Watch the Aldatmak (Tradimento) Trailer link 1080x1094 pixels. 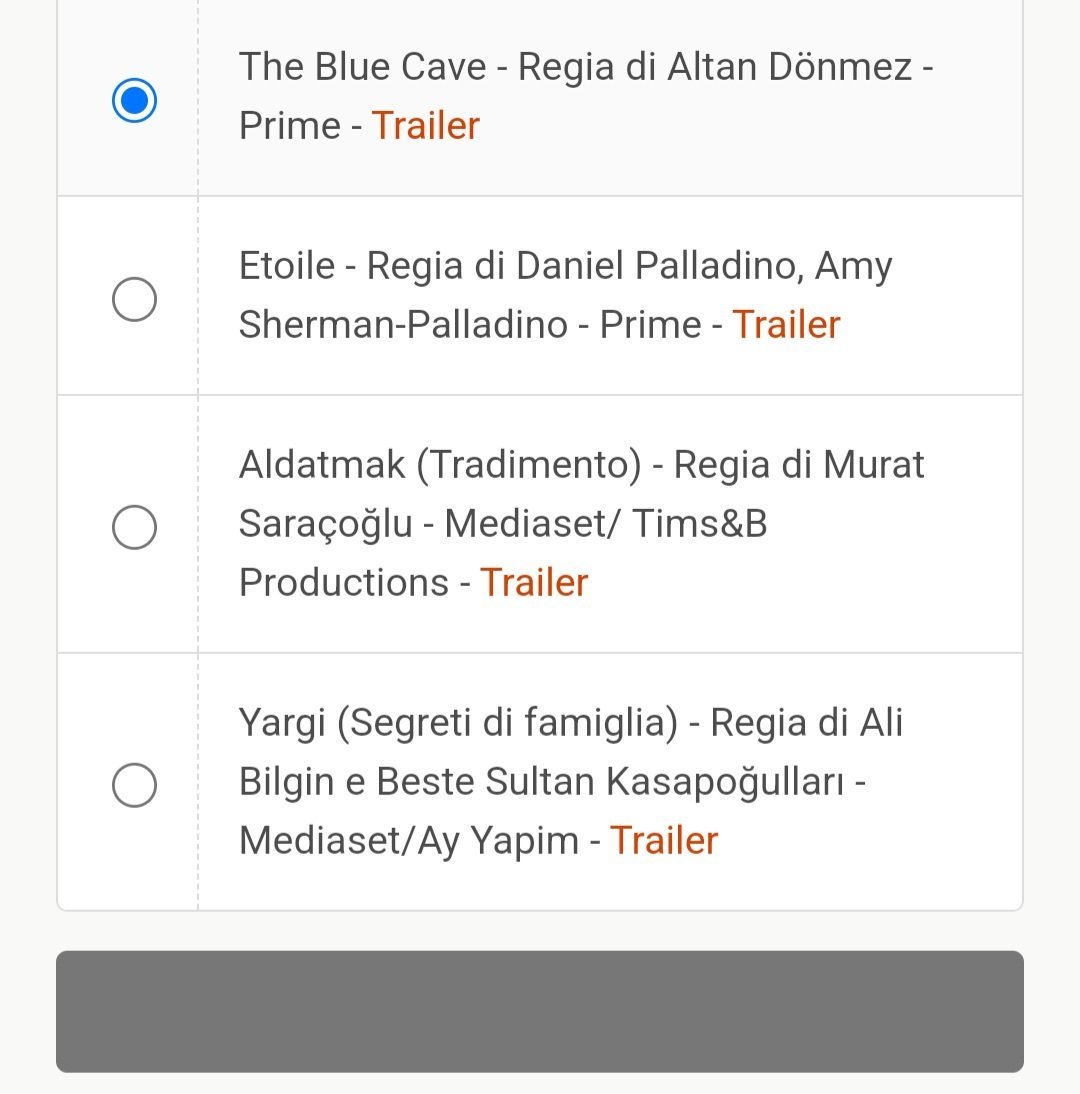tap(534, 583)
